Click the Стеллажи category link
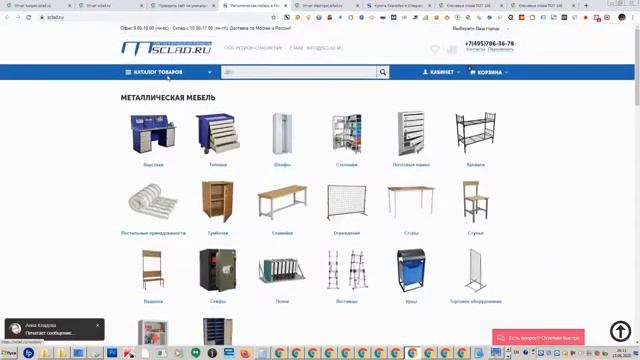 347,165
